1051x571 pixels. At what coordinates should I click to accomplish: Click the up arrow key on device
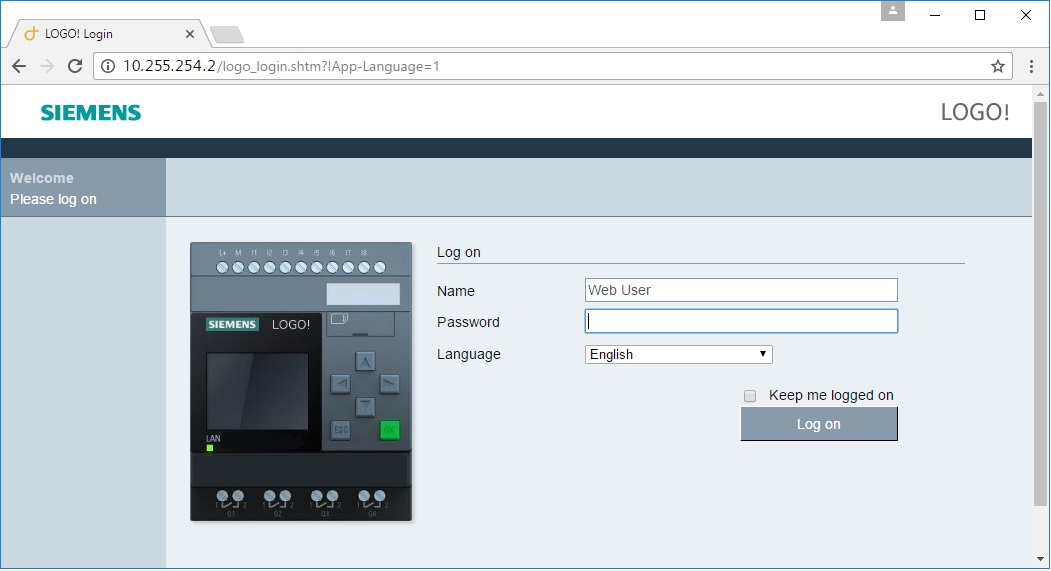tap(365, 362)
